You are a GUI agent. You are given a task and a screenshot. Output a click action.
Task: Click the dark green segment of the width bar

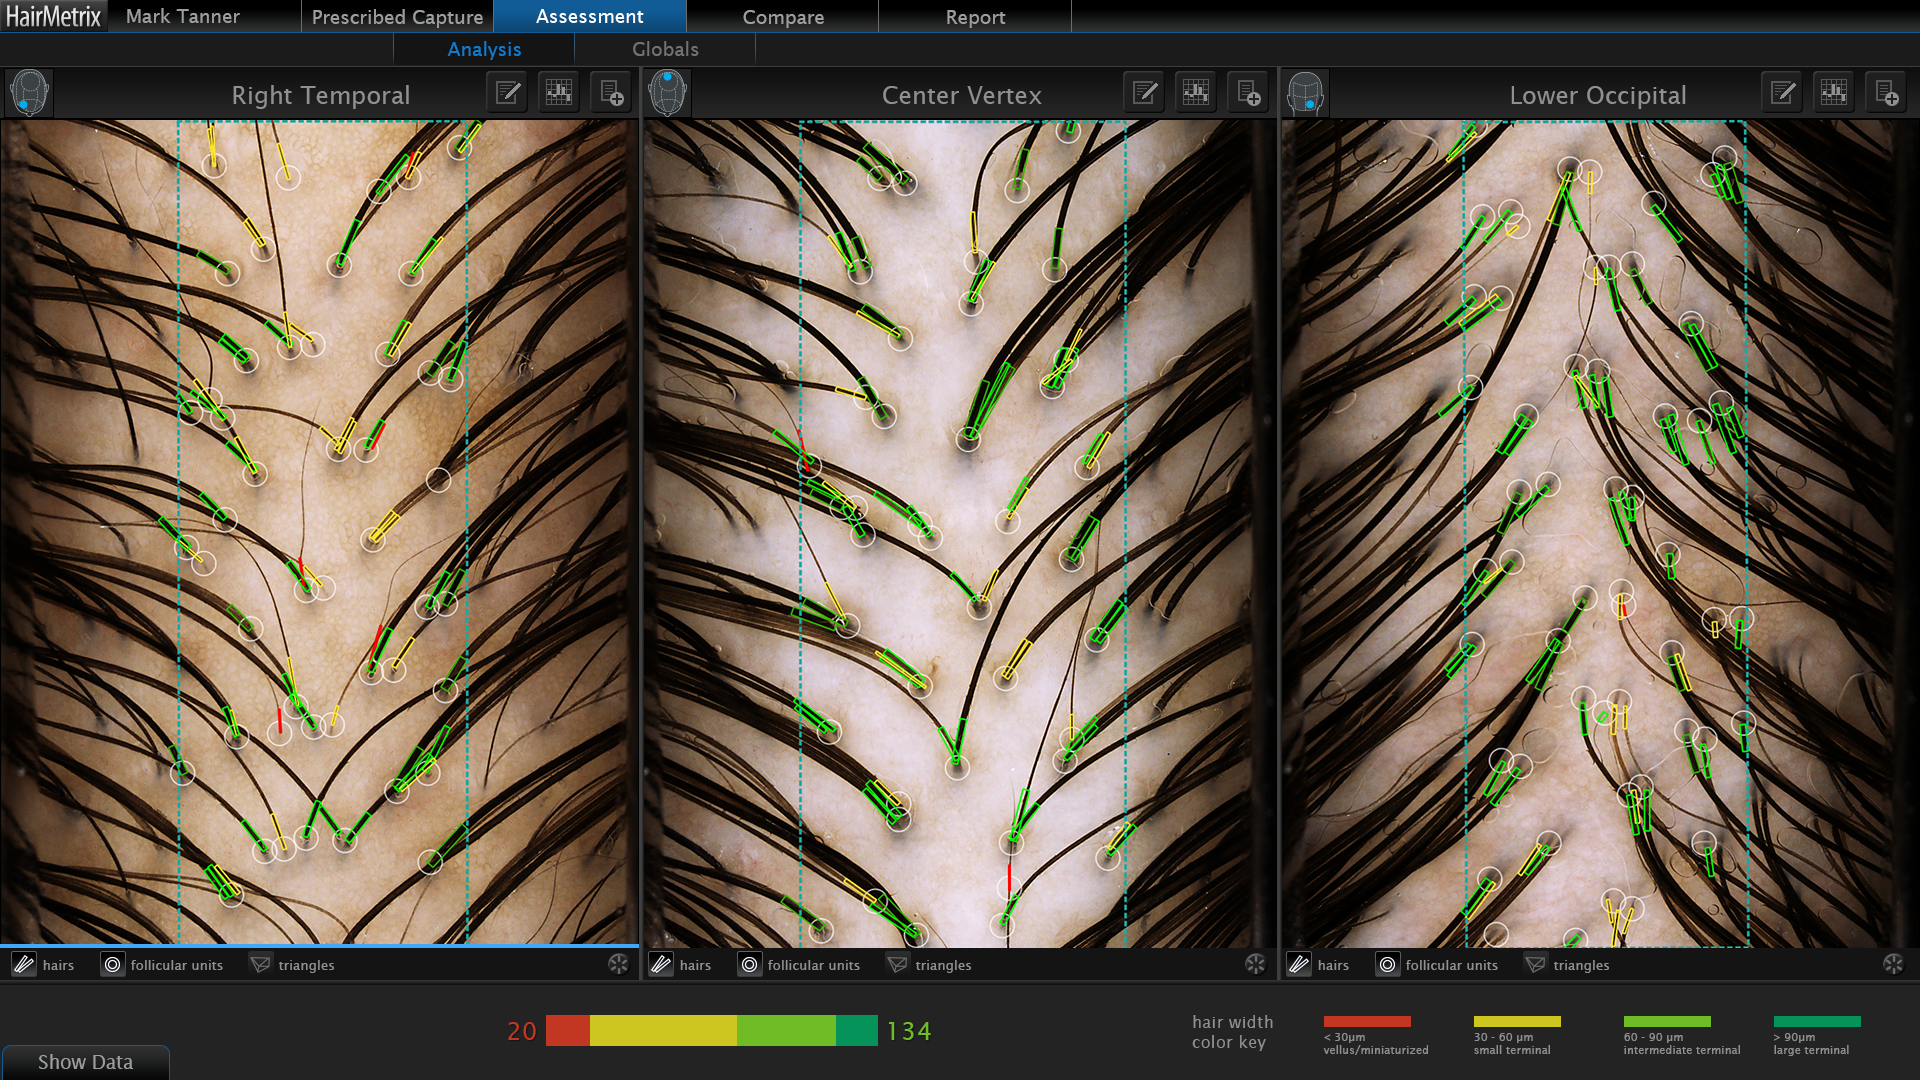click(857, 1030)
